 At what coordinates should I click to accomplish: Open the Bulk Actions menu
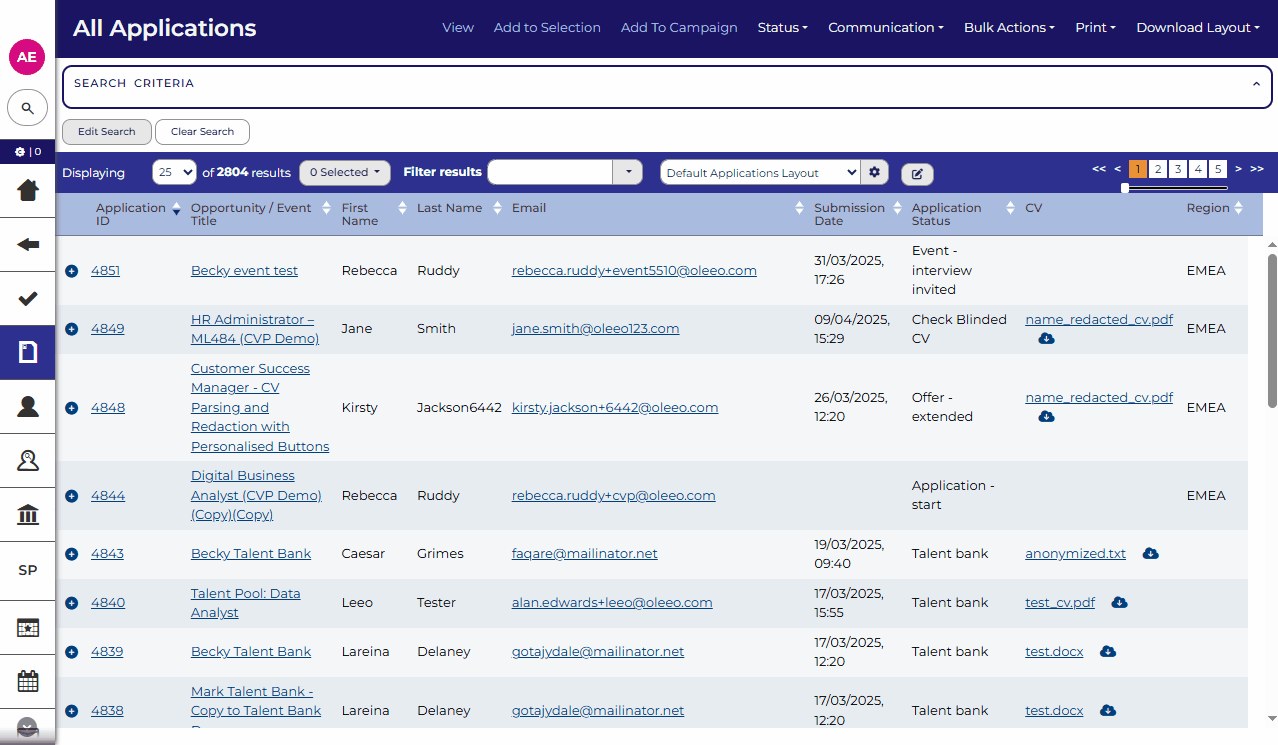click(x=1008, y=28)
